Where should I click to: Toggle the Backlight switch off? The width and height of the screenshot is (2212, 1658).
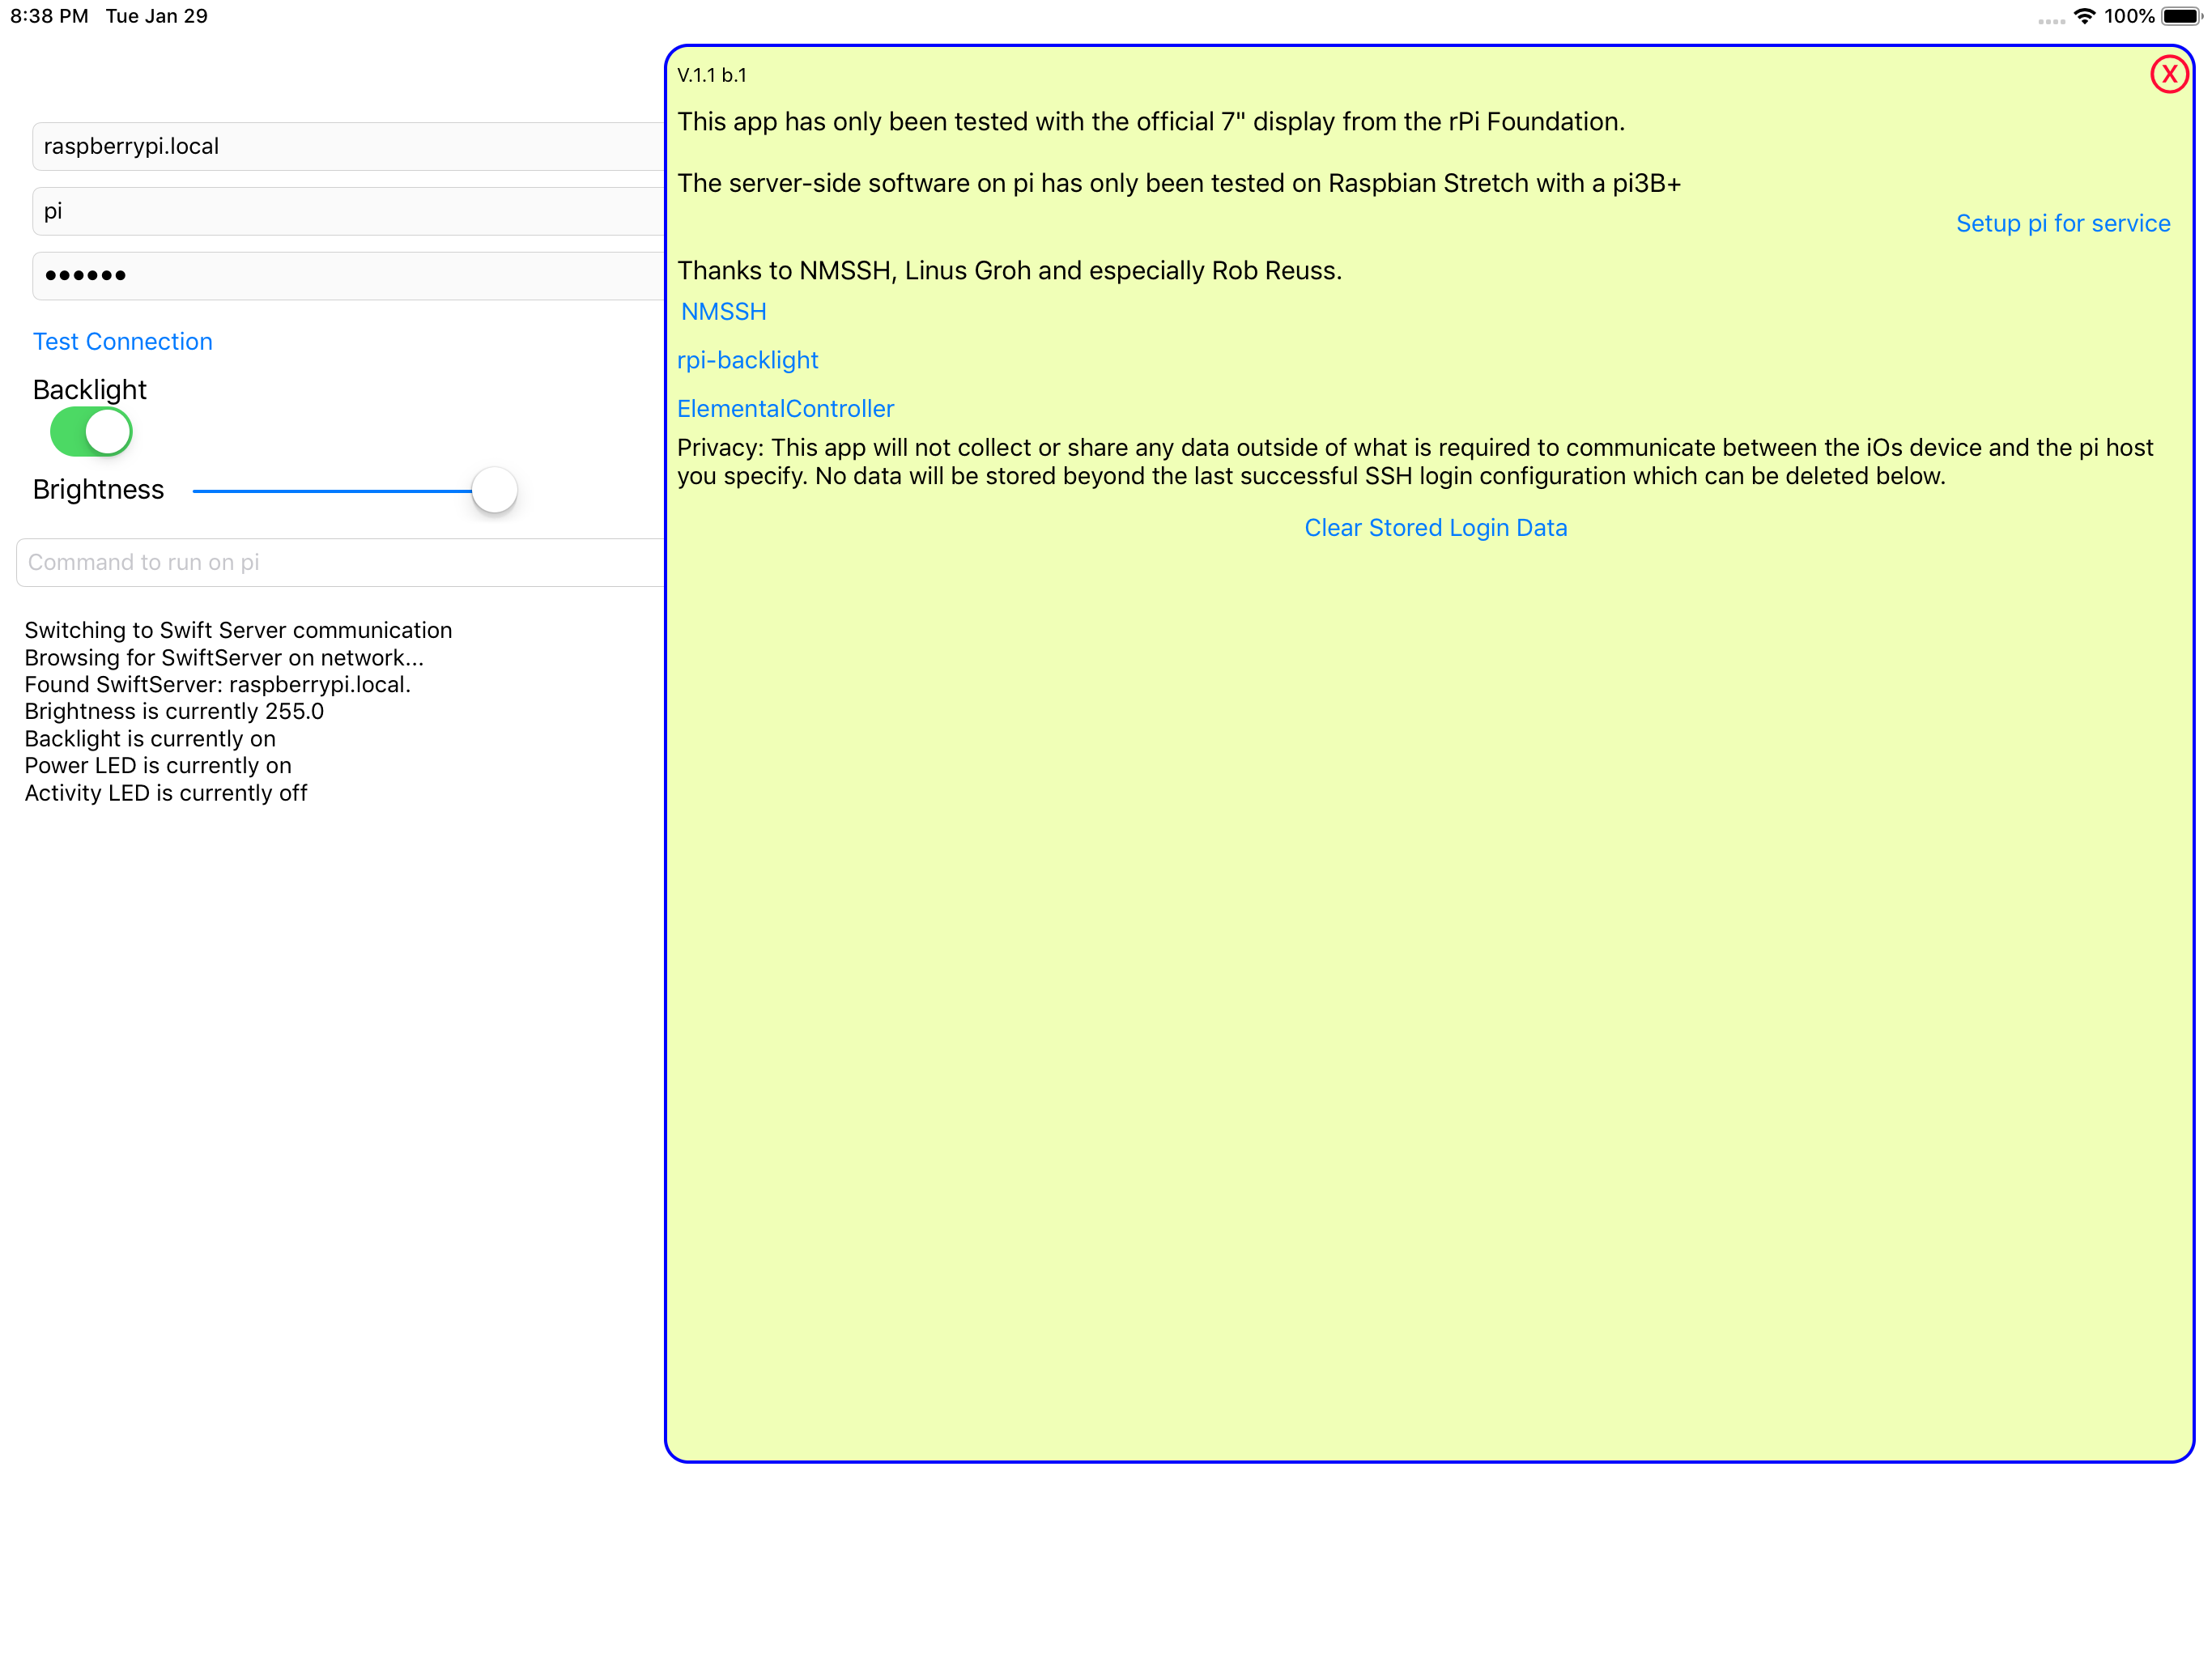point(91,432)
